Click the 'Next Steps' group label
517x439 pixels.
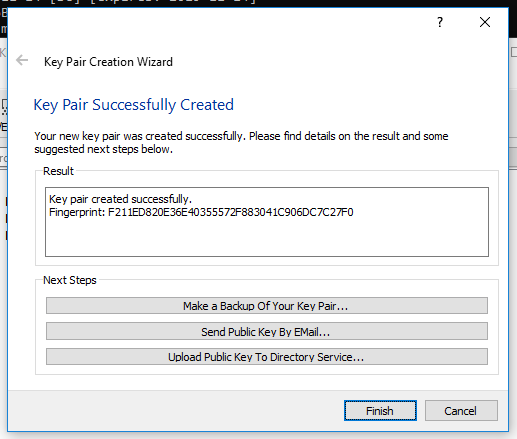pos(70,280)
